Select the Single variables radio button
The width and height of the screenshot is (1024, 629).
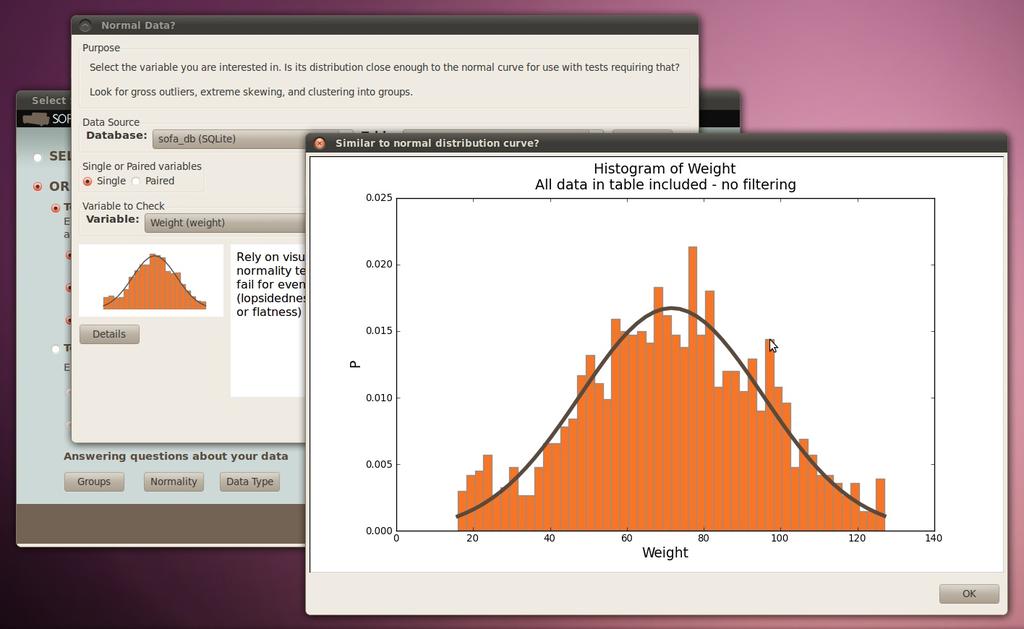click(x=88, y=181)
